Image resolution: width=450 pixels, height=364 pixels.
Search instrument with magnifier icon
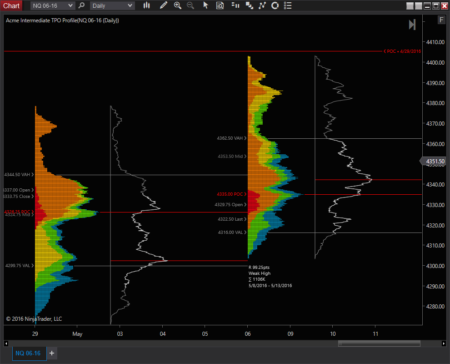(x=81, y=5)
